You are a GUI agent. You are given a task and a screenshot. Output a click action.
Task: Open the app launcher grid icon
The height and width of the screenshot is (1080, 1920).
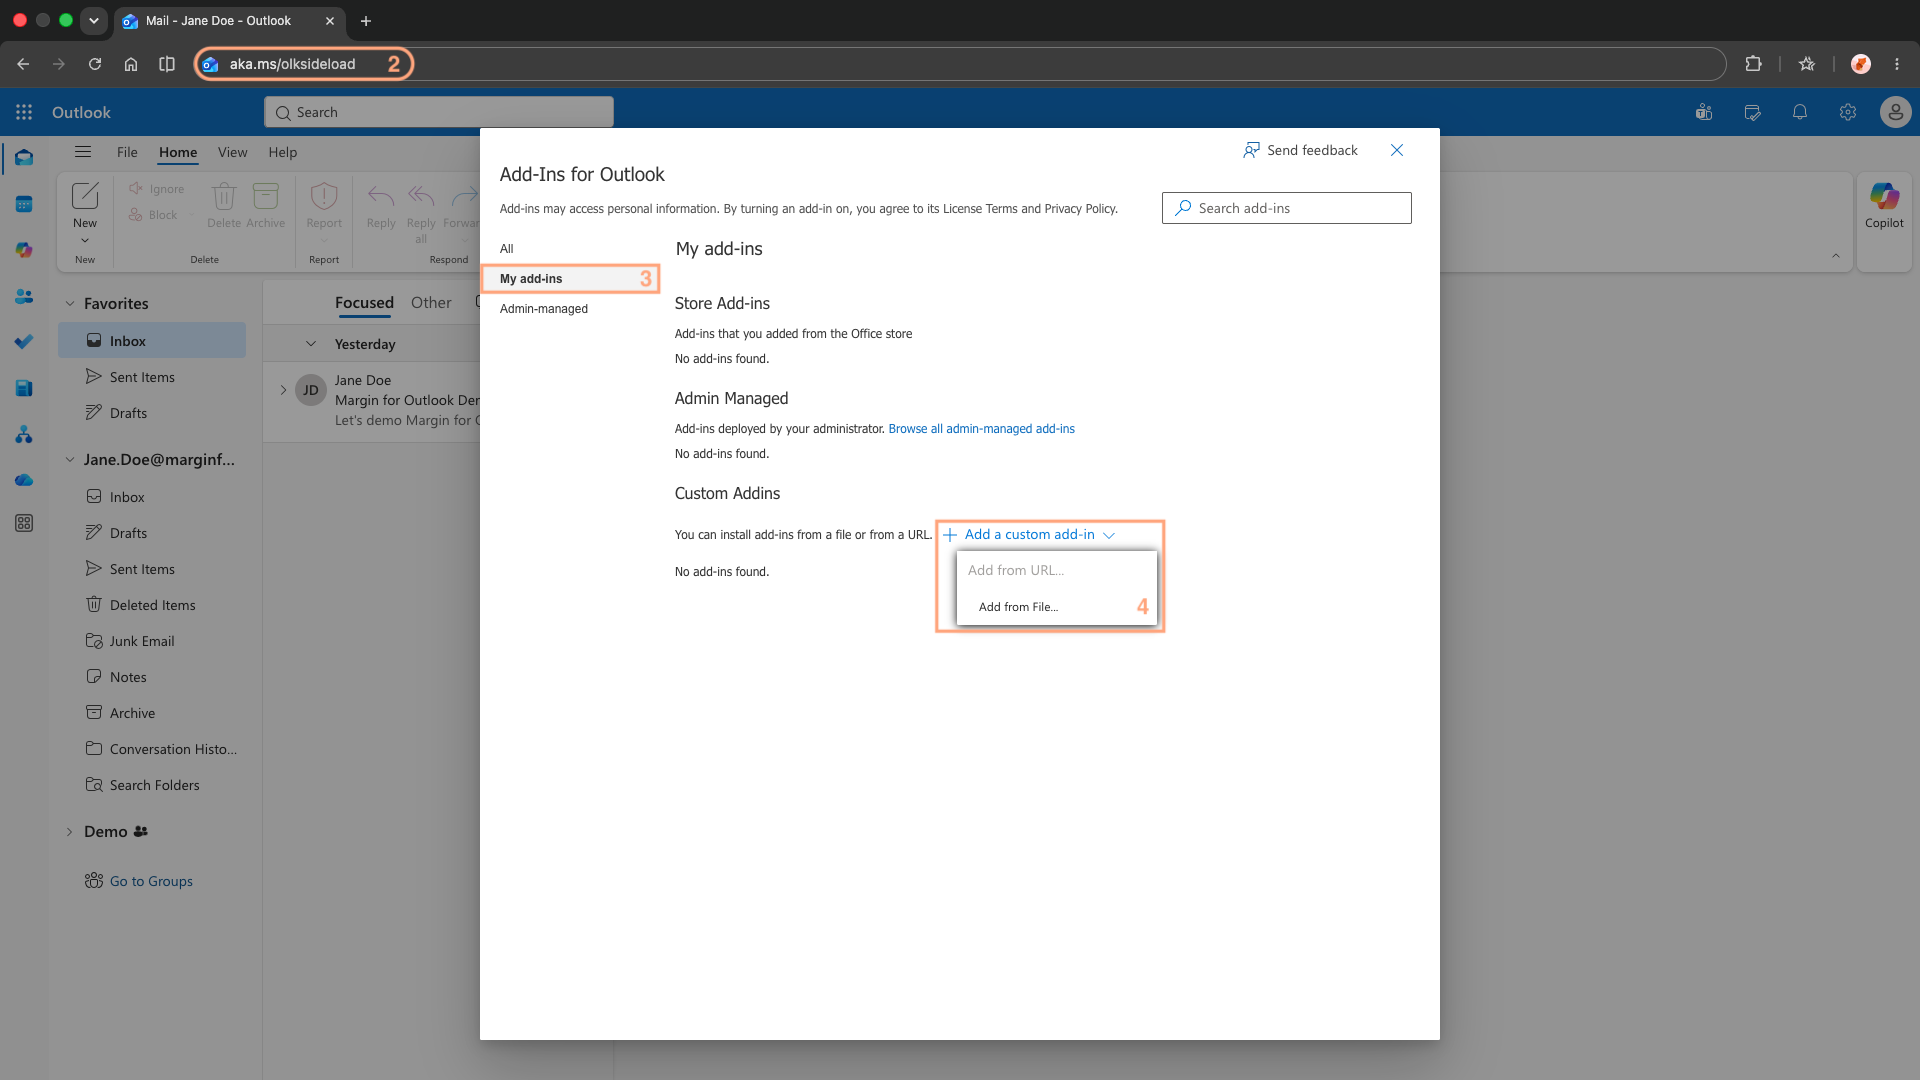[24, 112]
